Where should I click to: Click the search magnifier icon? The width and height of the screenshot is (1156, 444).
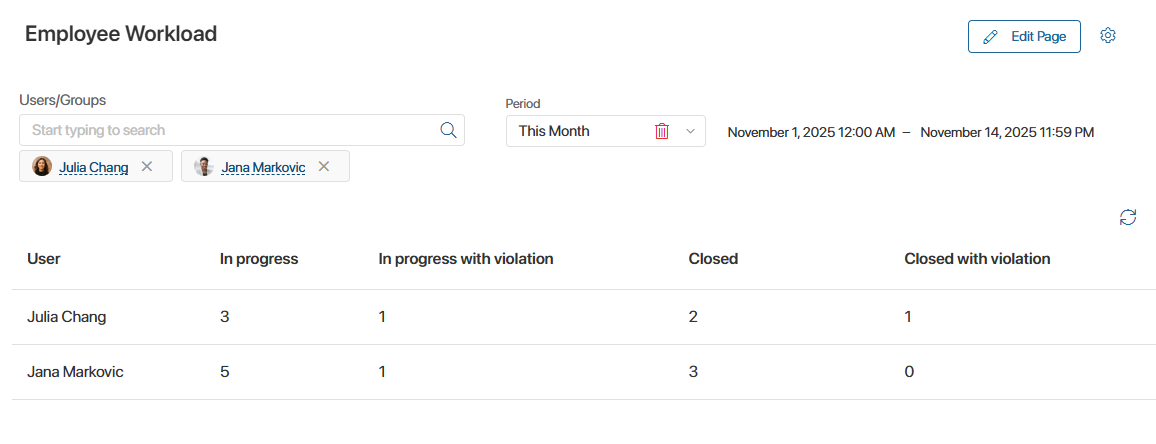click(448, 130)
